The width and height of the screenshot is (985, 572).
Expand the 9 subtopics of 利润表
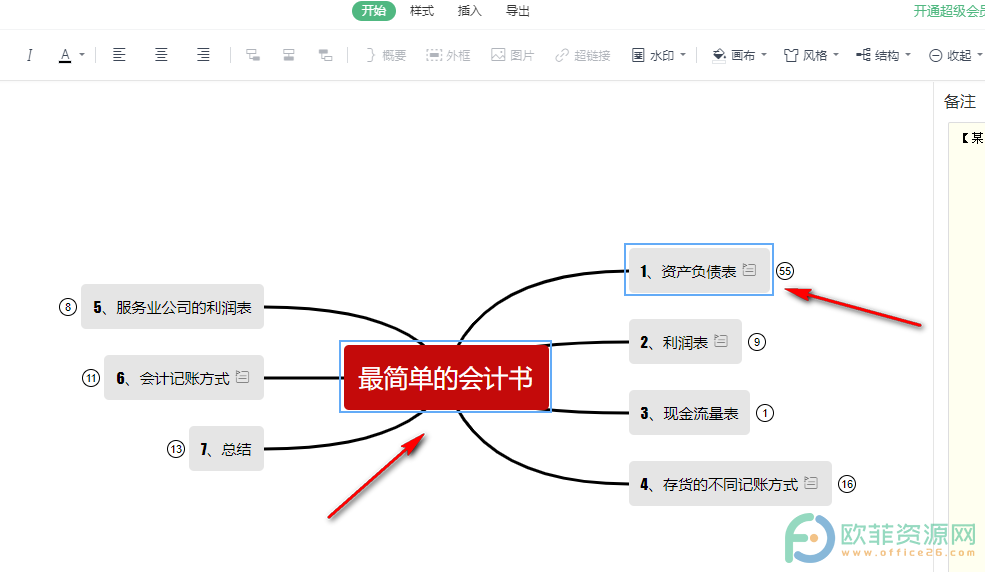click(x=756, y=342)
